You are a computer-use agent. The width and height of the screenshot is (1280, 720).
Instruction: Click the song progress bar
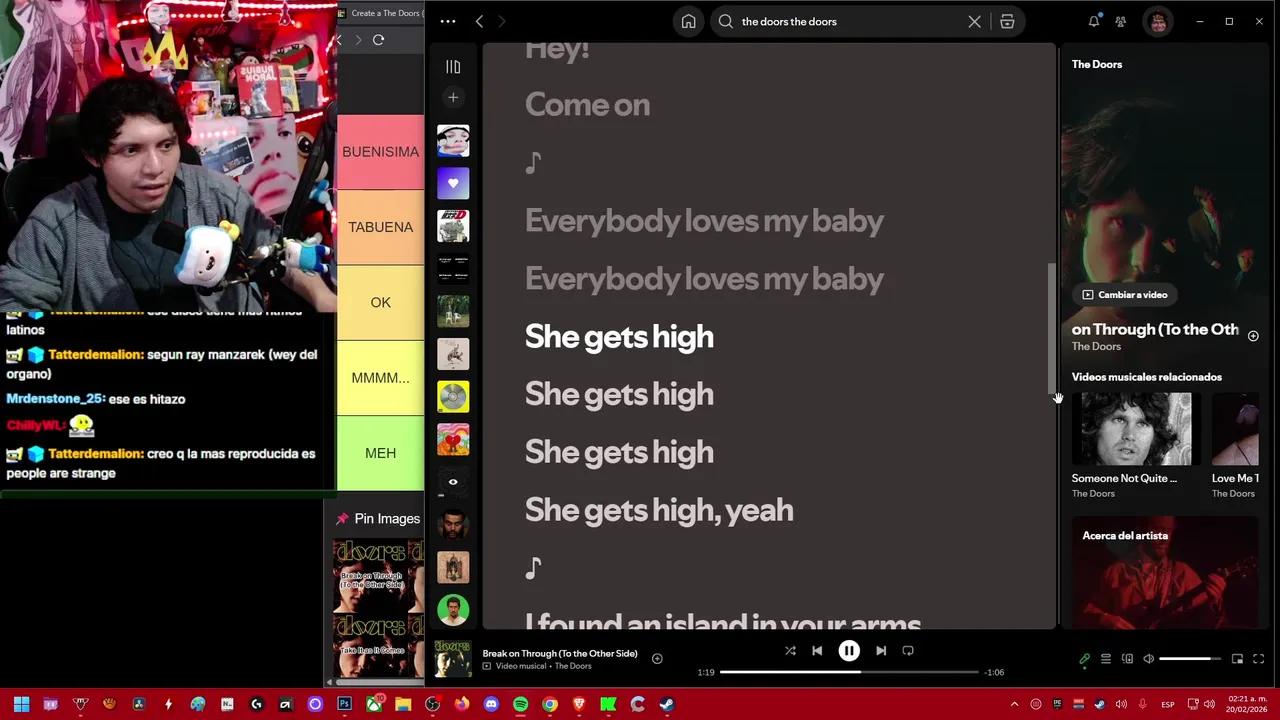coord(849,672)
